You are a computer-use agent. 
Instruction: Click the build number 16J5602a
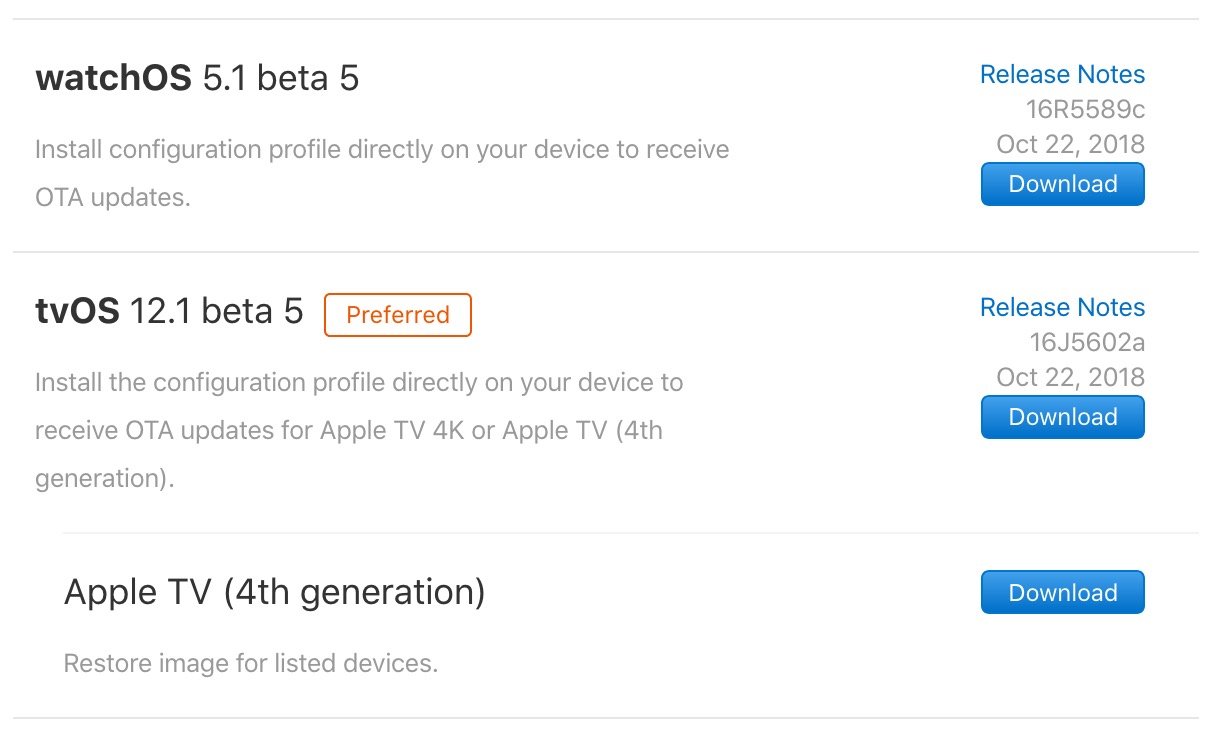1087,343
